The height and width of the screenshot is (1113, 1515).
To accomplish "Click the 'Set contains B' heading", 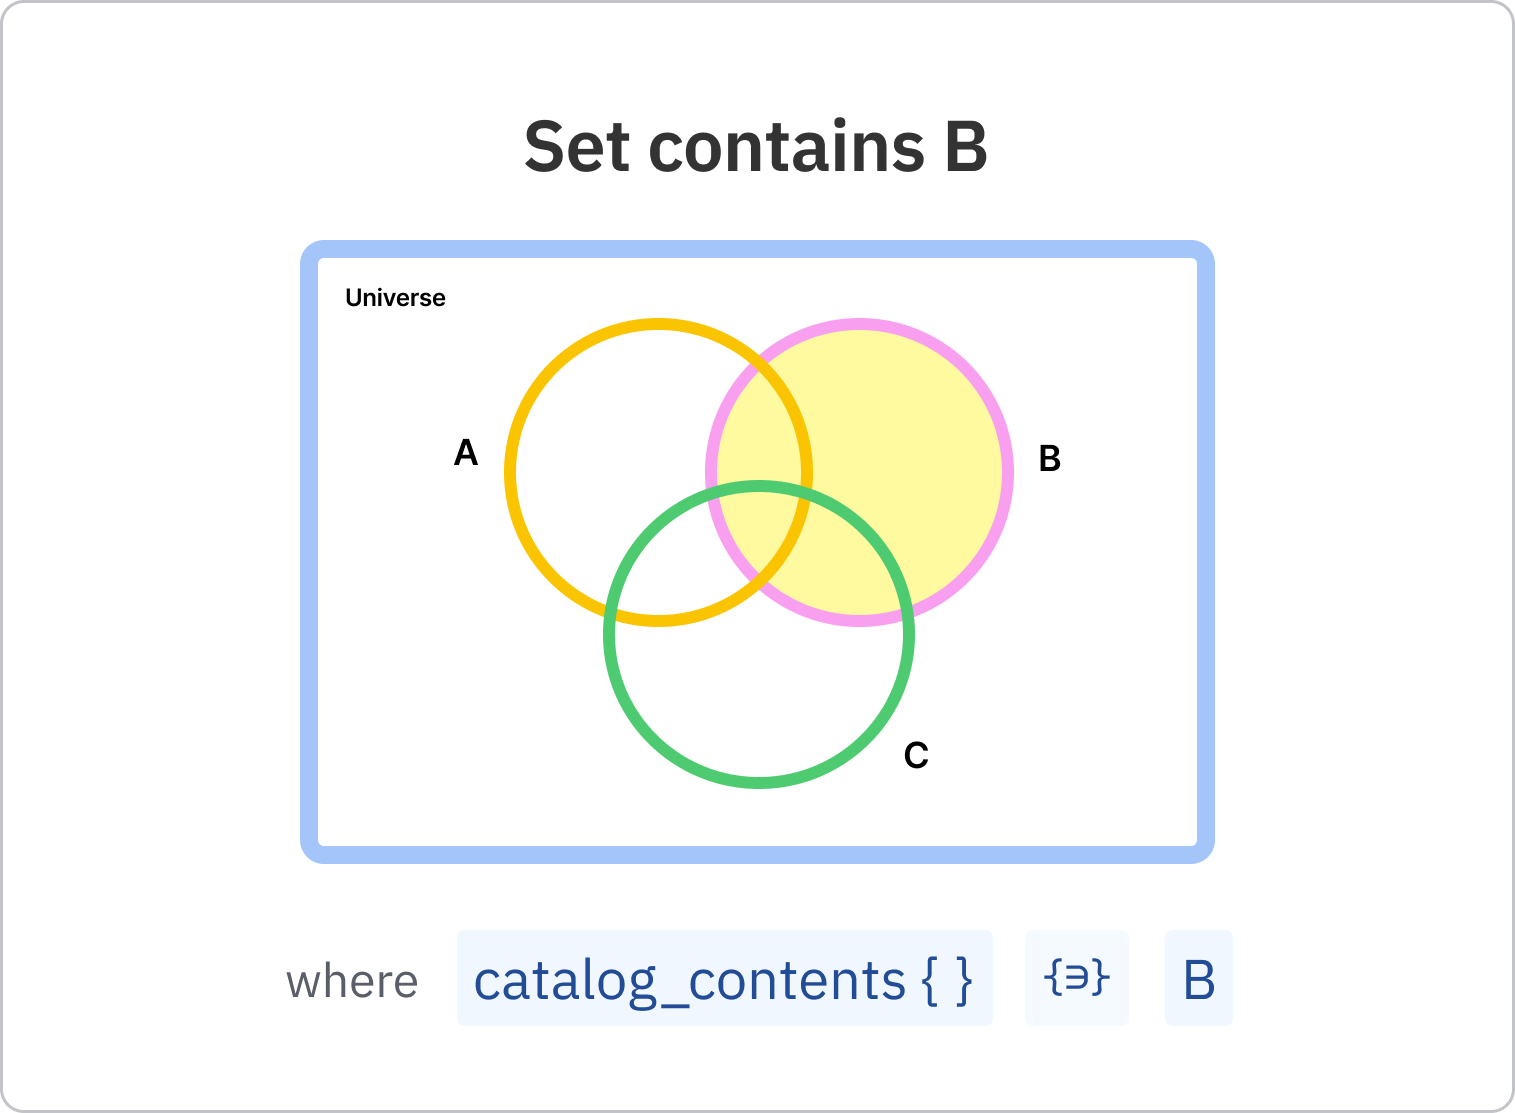I will [756, 146].
